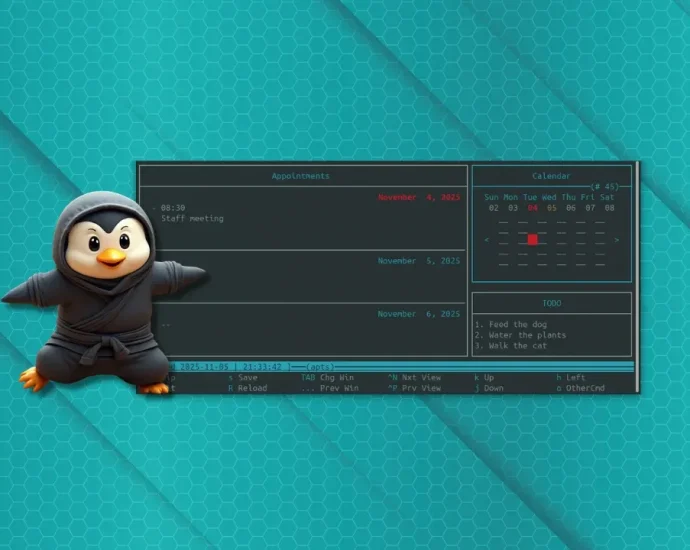This screenshot has height=550, width=690.
Task: Click the (# 45) week number label
Action: click(x=605, y=187)
